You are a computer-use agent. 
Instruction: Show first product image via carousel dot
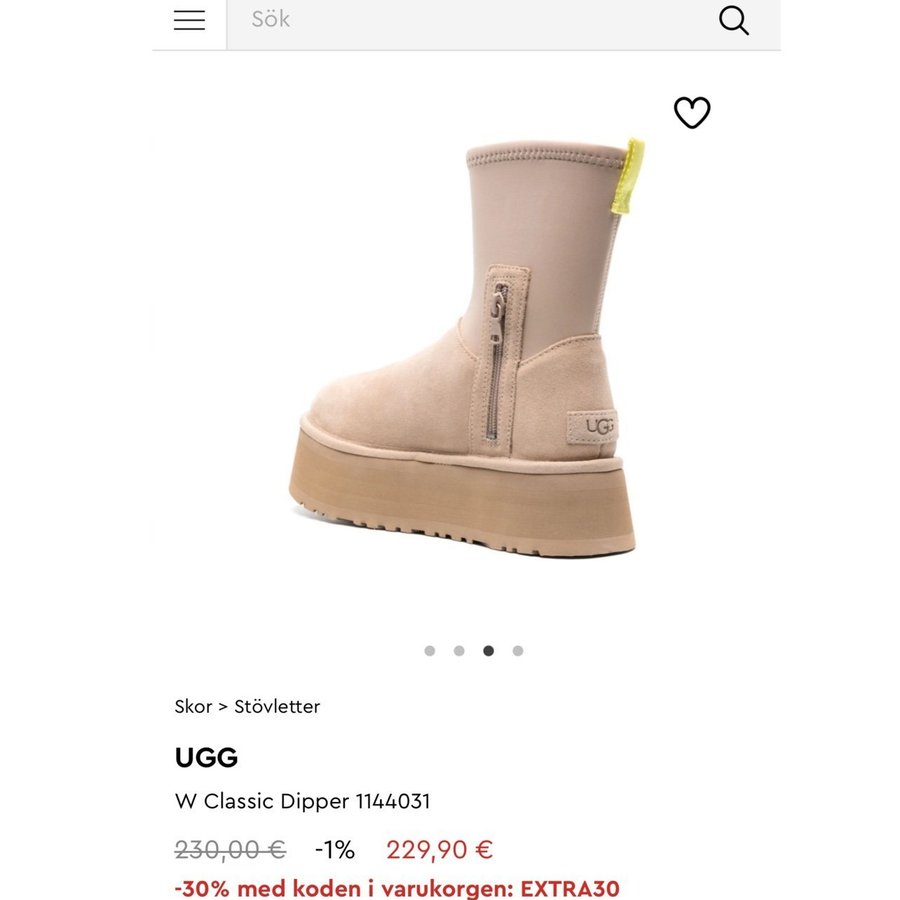click(429, 650)
